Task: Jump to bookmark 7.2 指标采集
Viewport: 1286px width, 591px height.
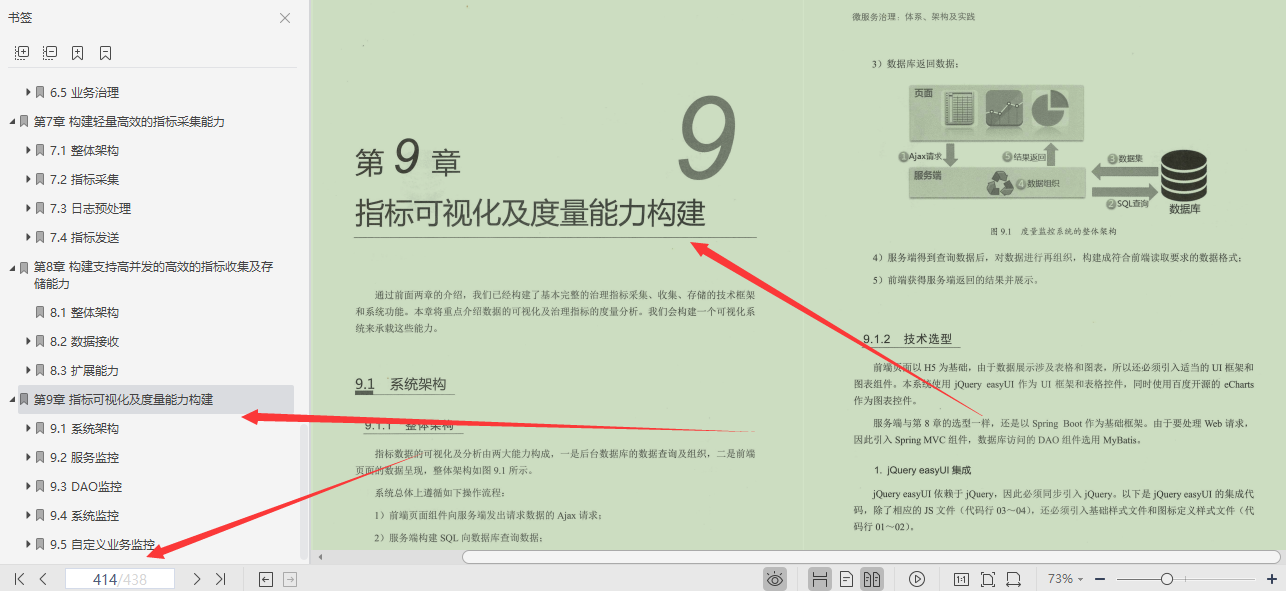Action: pyautogui.click(x=84, y=179)
